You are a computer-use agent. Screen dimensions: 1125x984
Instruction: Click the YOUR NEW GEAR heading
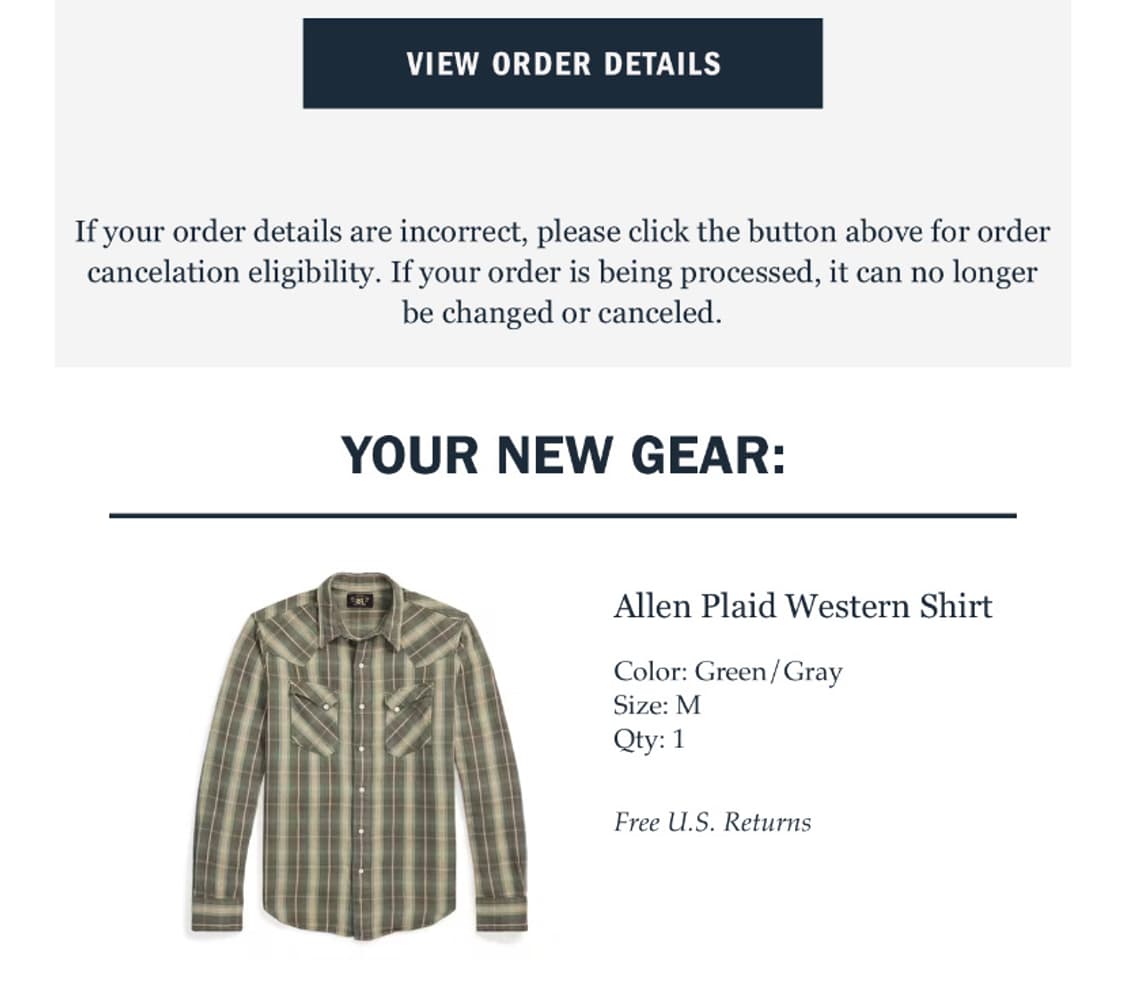click(x=563, y=456)
